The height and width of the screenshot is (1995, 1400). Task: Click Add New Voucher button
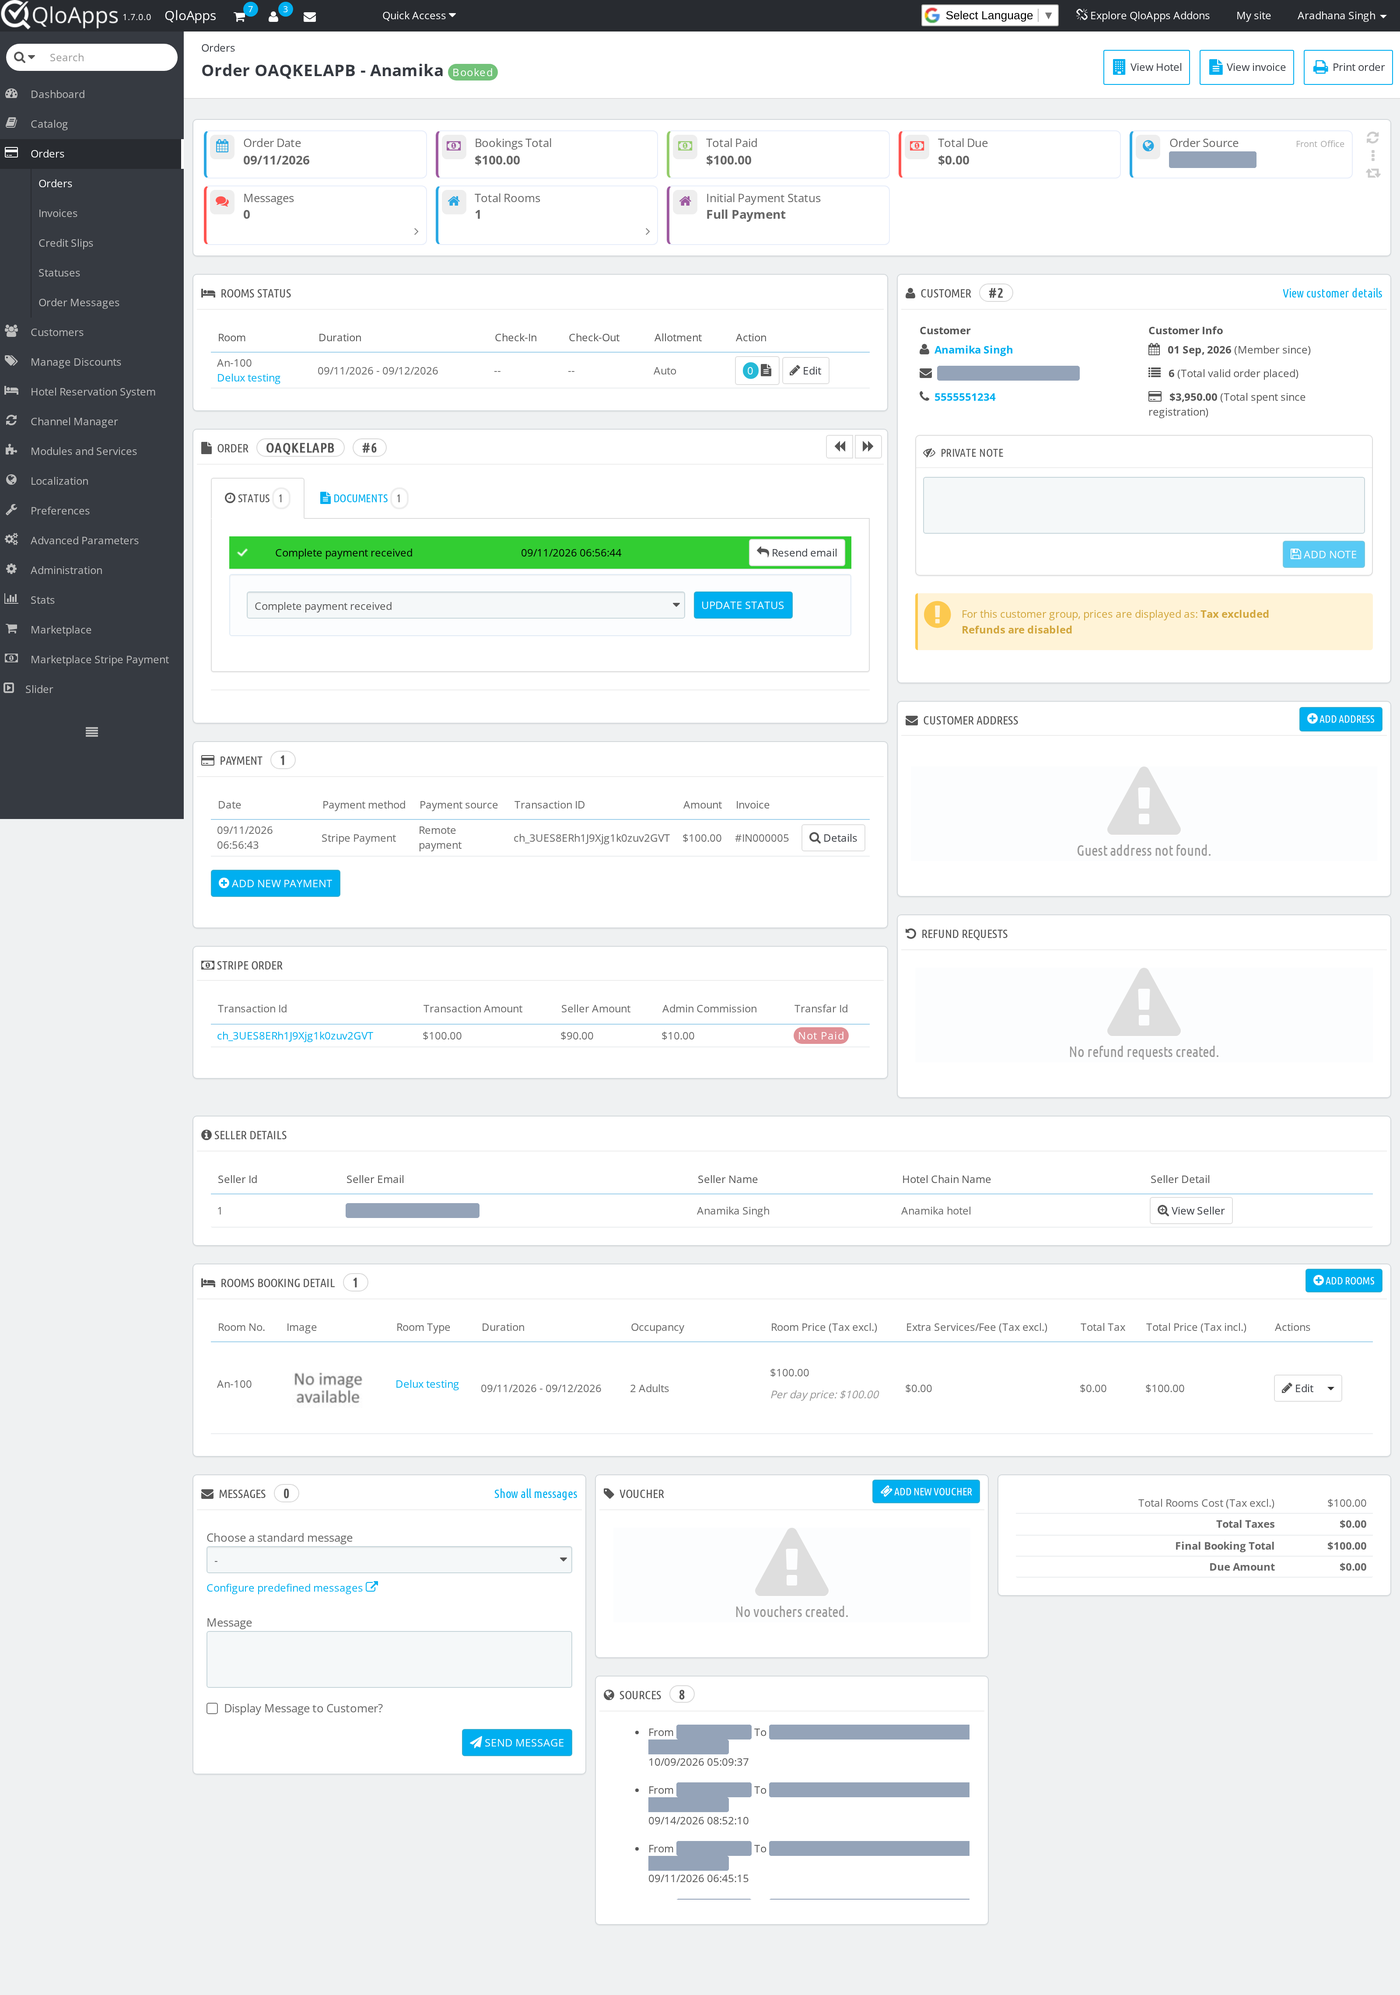(926, 1492)
